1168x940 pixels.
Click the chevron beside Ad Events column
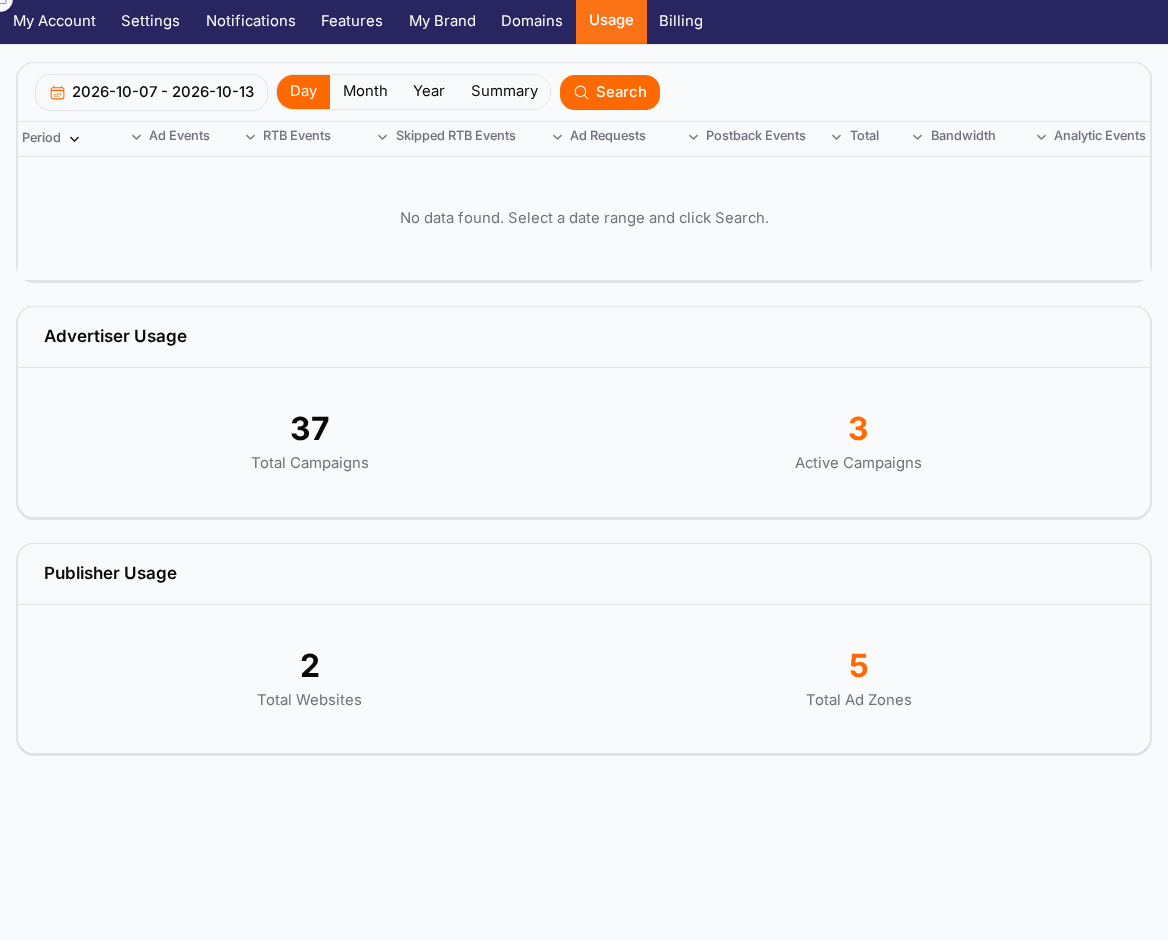136,137
